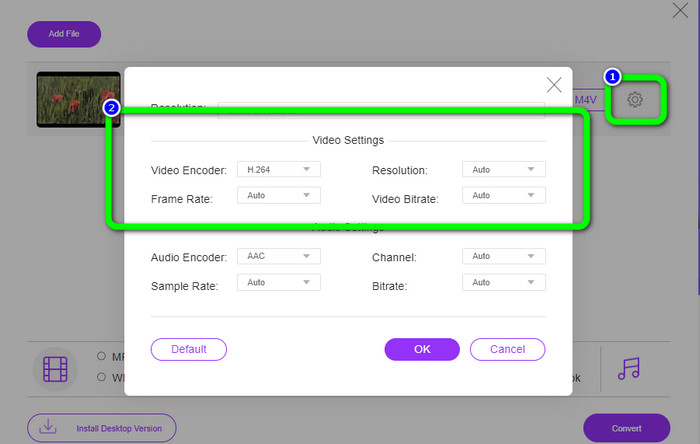
Task: Open the Sample Rate dropdown
Action: pyautogui.click(x=279, y=282)
